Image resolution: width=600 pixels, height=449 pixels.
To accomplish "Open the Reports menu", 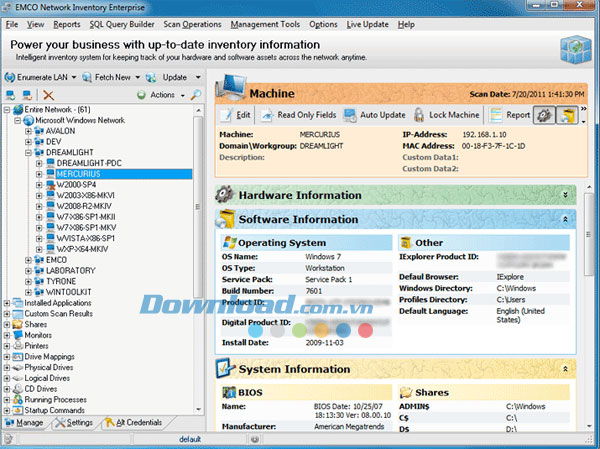I will coord(67,24).
